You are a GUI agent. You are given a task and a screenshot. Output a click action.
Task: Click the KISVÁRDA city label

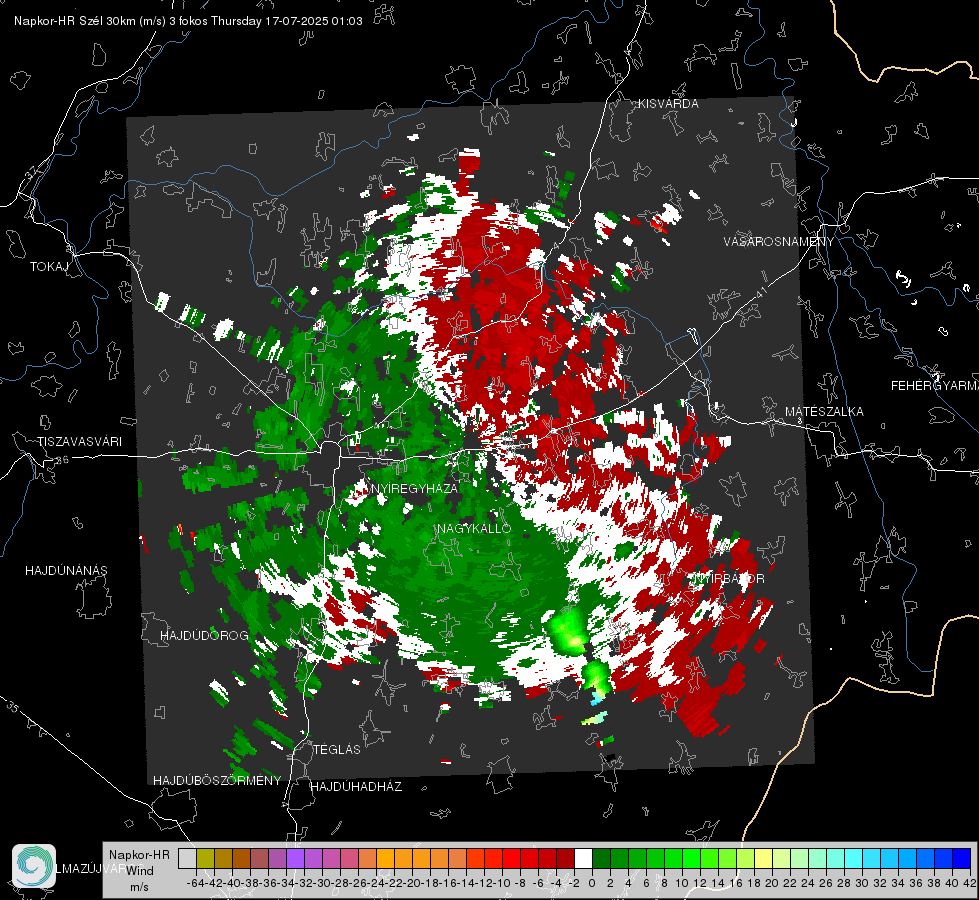[x=668, y=104]
